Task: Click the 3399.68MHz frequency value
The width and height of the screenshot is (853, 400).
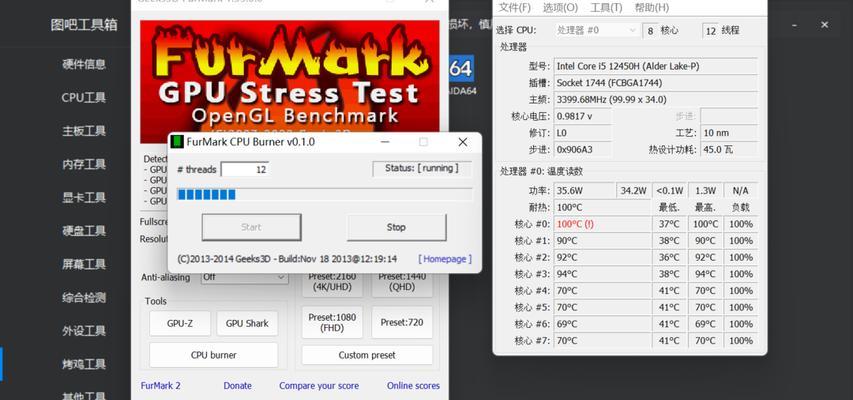Action: [x=656, y=100]
